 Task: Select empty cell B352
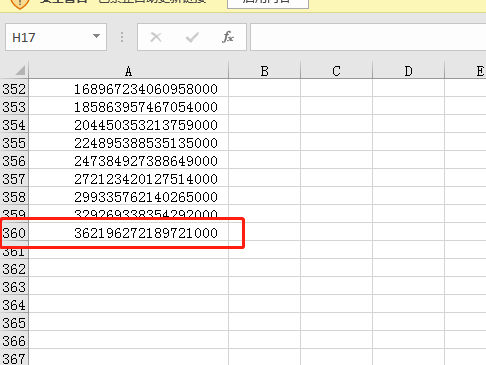click(x=265, y=89)
